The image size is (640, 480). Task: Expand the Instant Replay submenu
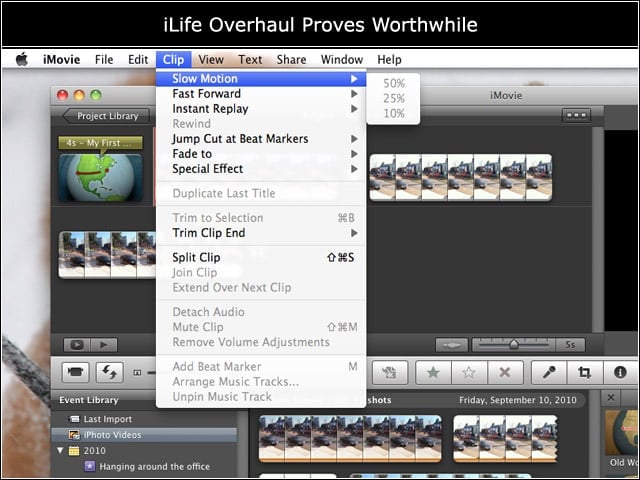point(261,109)
